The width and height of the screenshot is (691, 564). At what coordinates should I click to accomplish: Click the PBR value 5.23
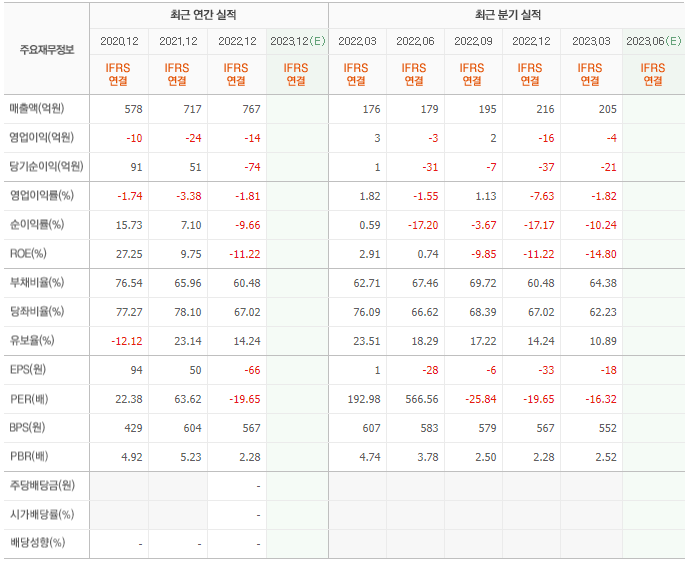point(190,457)
